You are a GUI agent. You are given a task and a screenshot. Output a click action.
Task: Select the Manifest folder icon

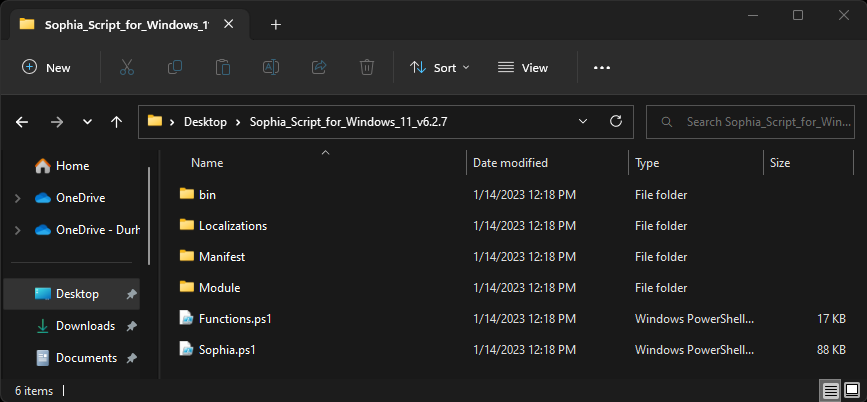click(187, 256)
